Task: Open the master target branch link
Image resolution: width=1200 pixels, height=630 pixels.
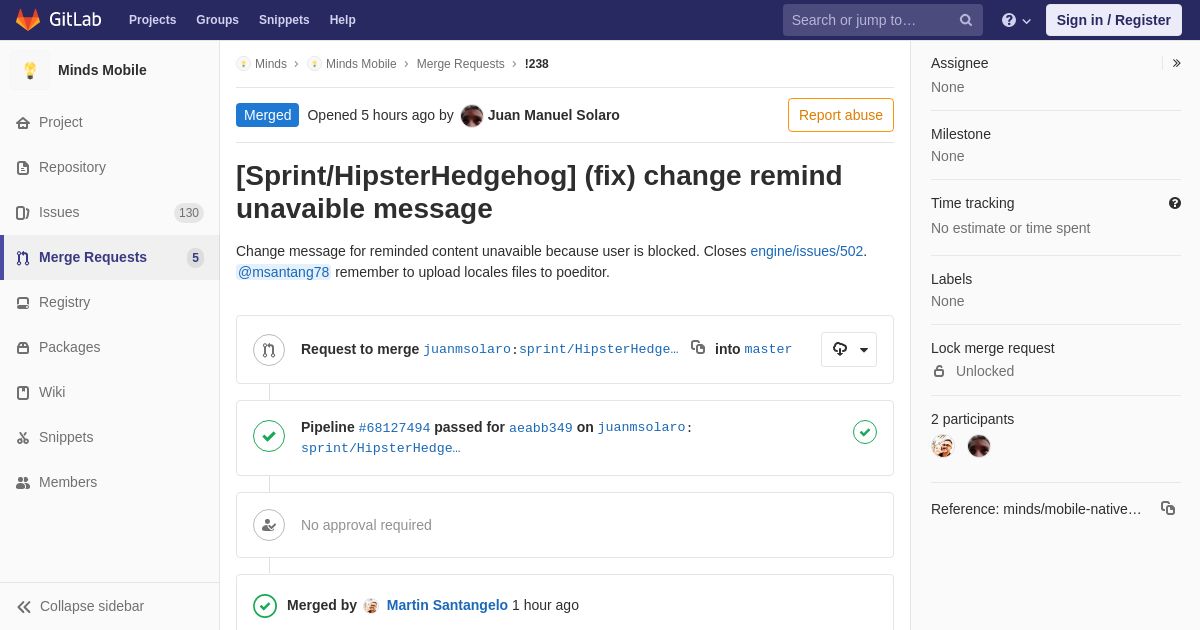Action: click(x=768, y=349)
